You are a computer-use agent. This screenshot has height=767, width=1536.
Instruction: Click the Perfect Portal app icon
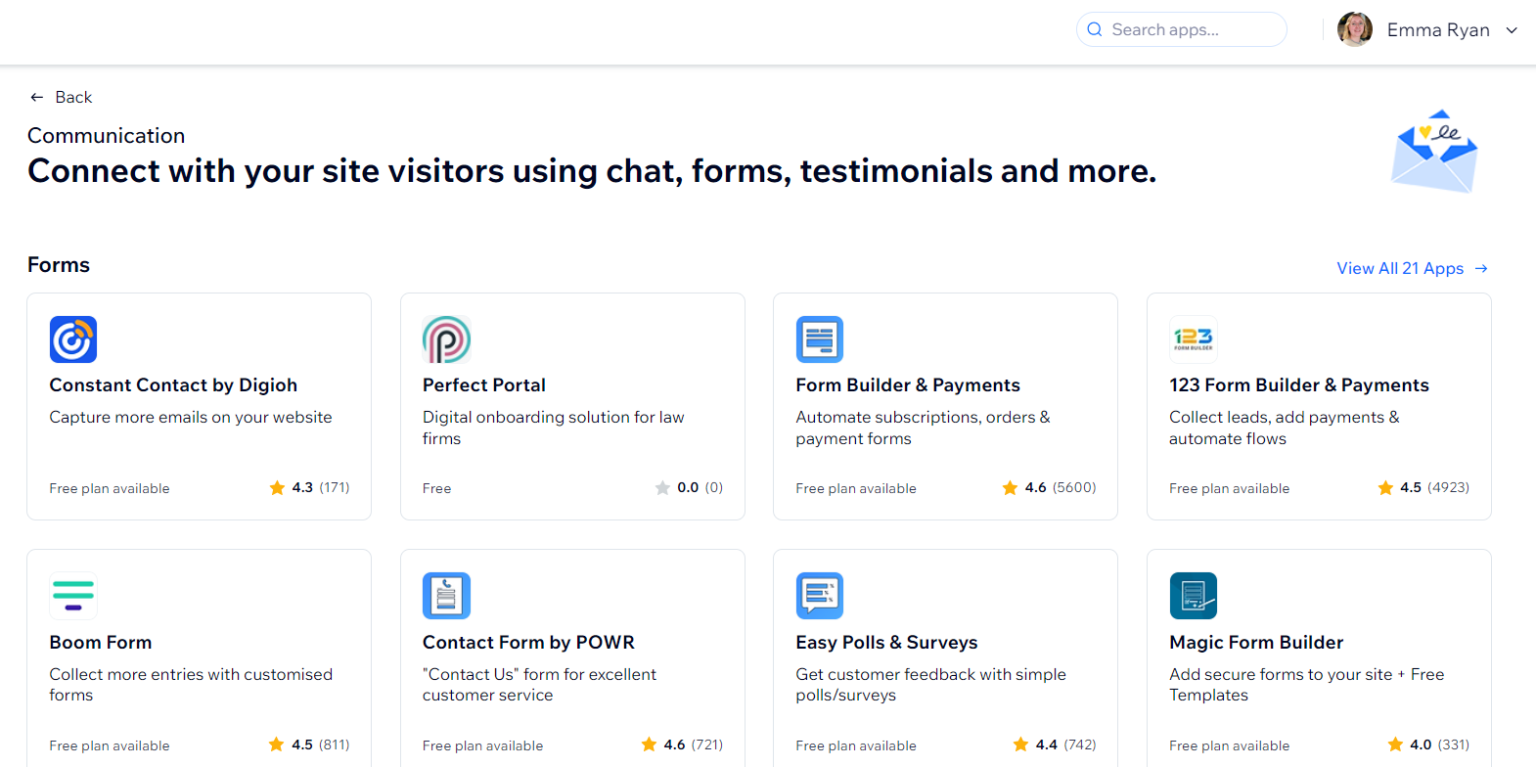click(x=447, y=339)
